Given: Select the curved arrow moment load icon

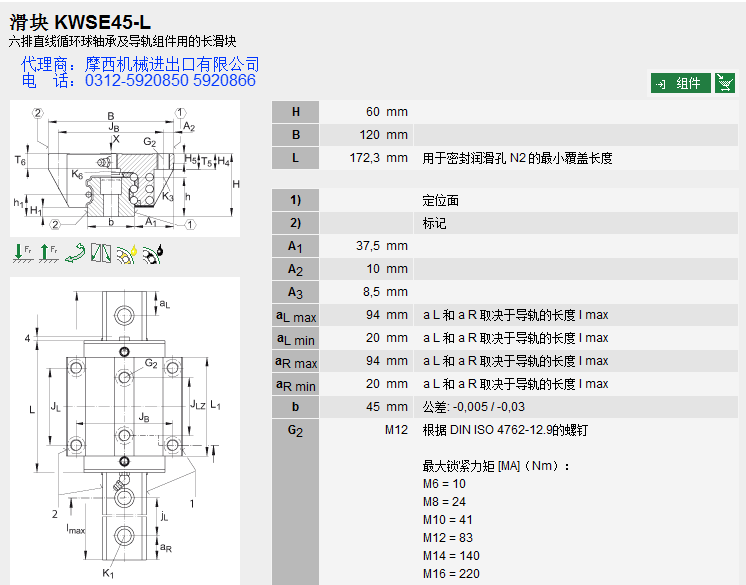Looking at the screenshot, I should 75,254.
